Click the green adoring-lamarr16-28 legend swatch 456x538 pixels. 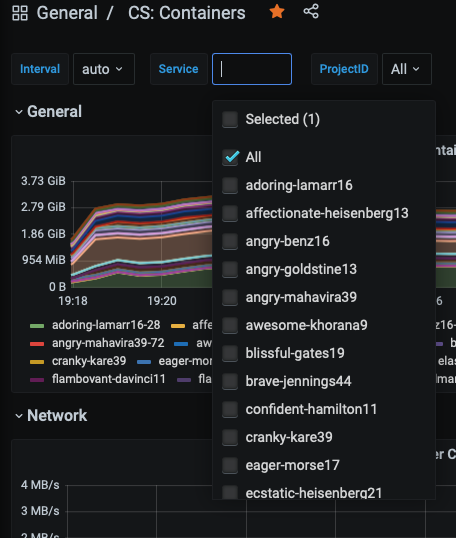point(37,326)
